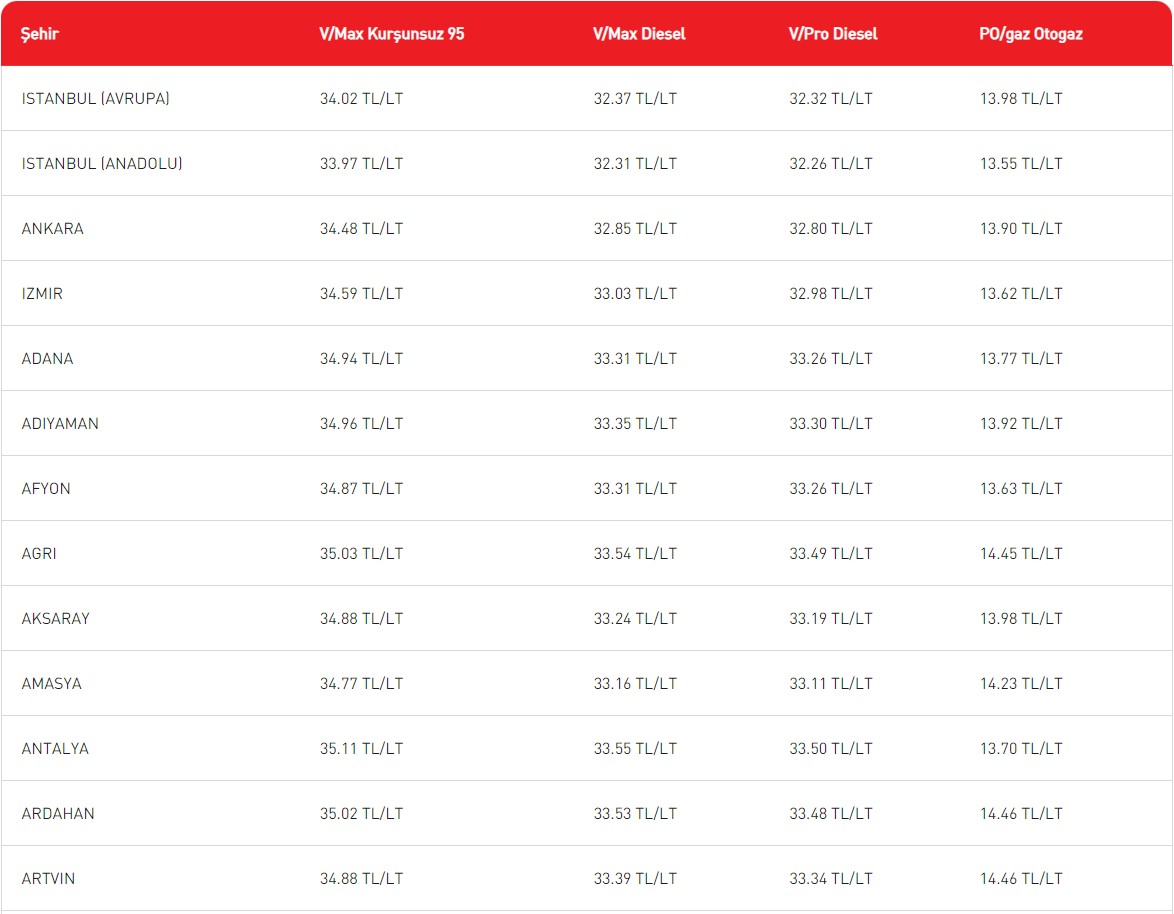Click the V/Pro Diesel column header
Screen dimensions: 1174x914
[833, 34]
